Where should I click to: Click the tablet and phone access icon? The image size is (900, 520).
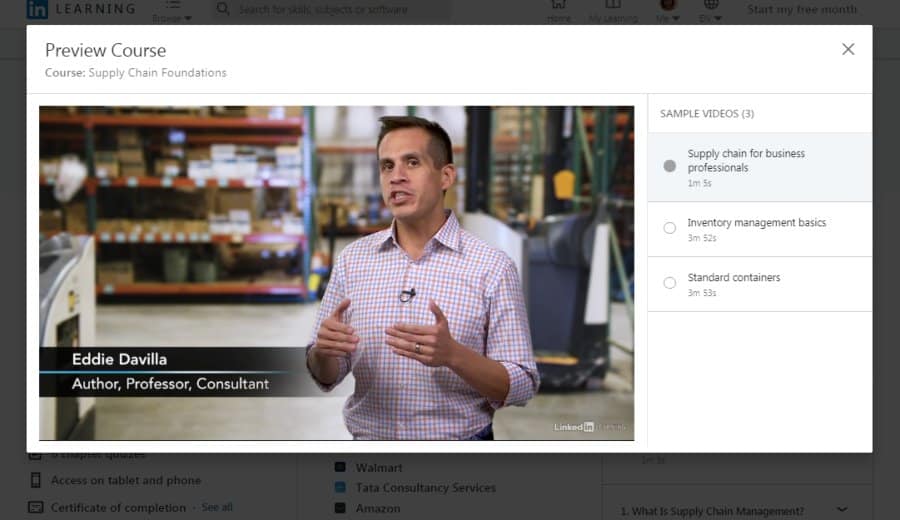pos(36,480)
